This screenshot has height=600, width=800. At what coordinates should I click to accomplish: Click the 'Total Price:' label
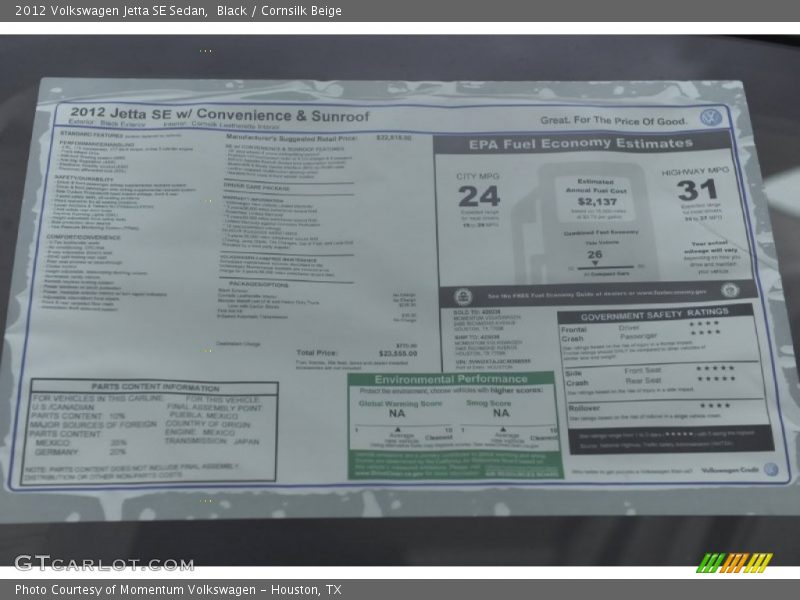tap(317, 353)
